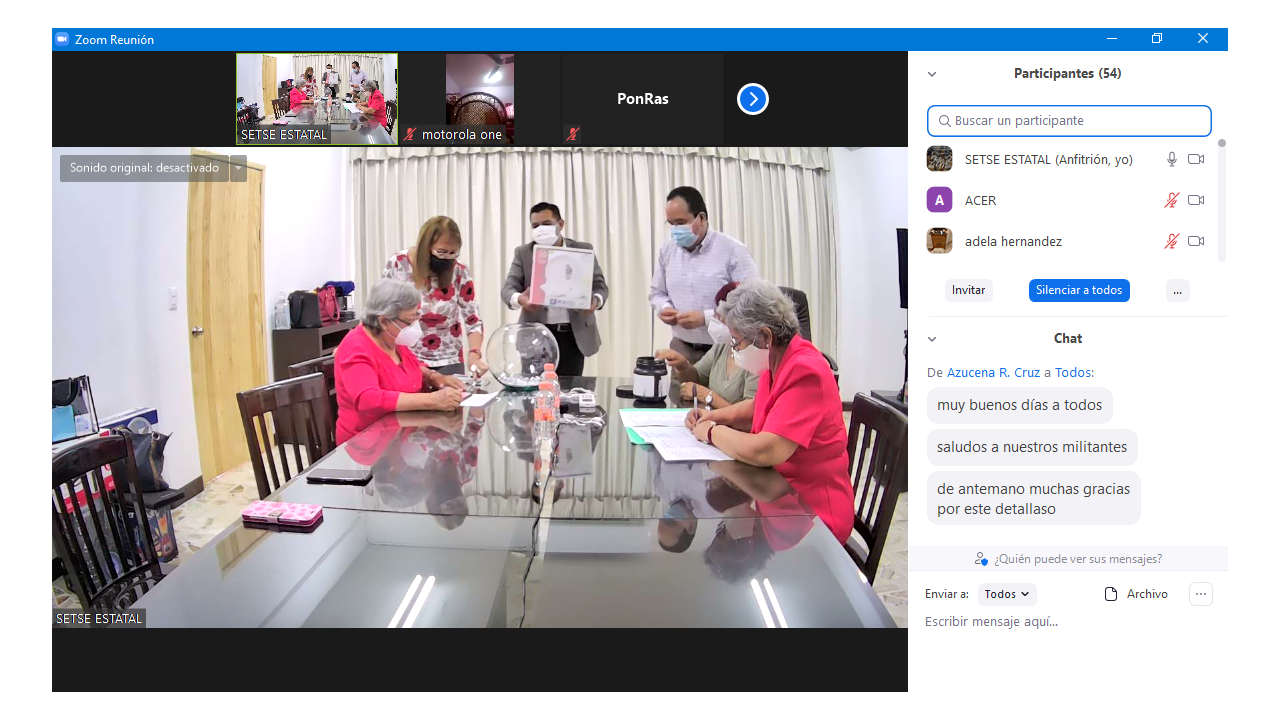Open participants more options (...) button
Screen dimensions: 1280x720
tap(1178, 290)
